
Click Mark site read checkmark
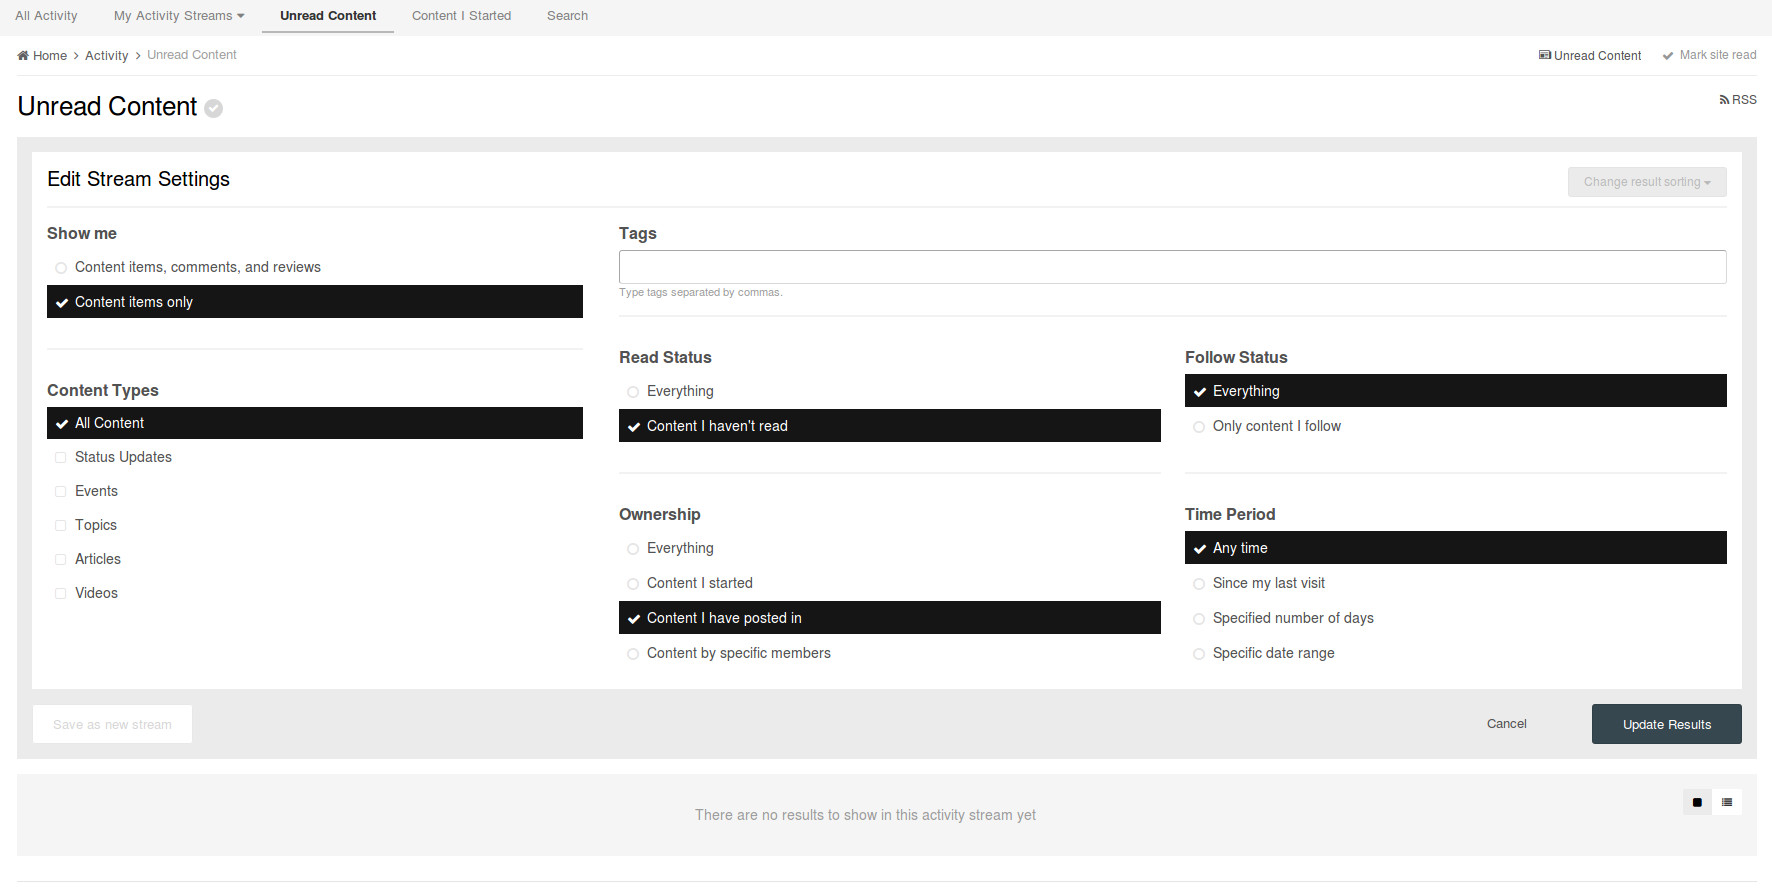[x=1668, y=56]
